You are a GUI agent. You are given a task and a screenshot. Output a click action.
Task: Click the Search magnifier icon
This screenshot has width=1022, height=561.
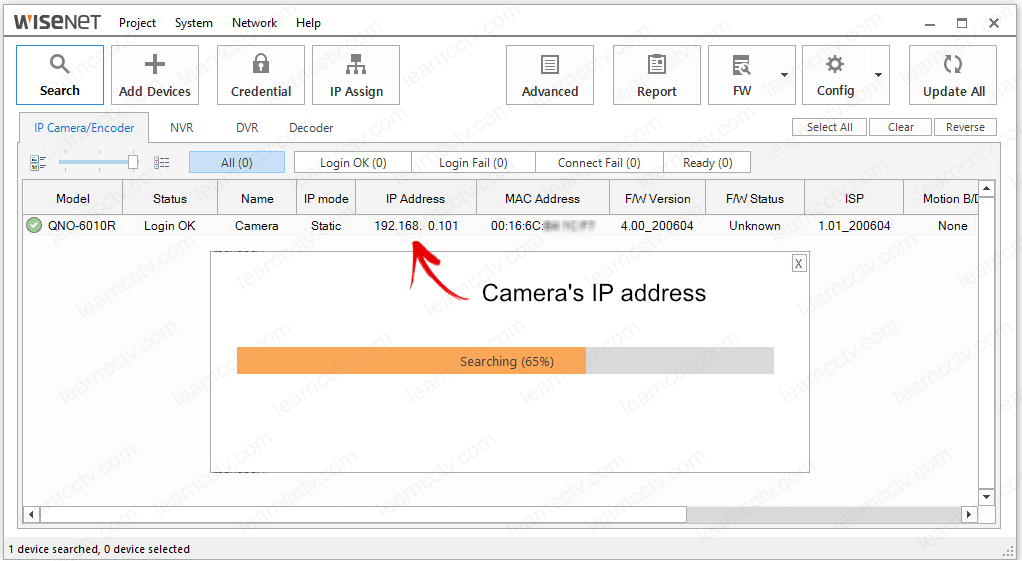click(59, 65)
